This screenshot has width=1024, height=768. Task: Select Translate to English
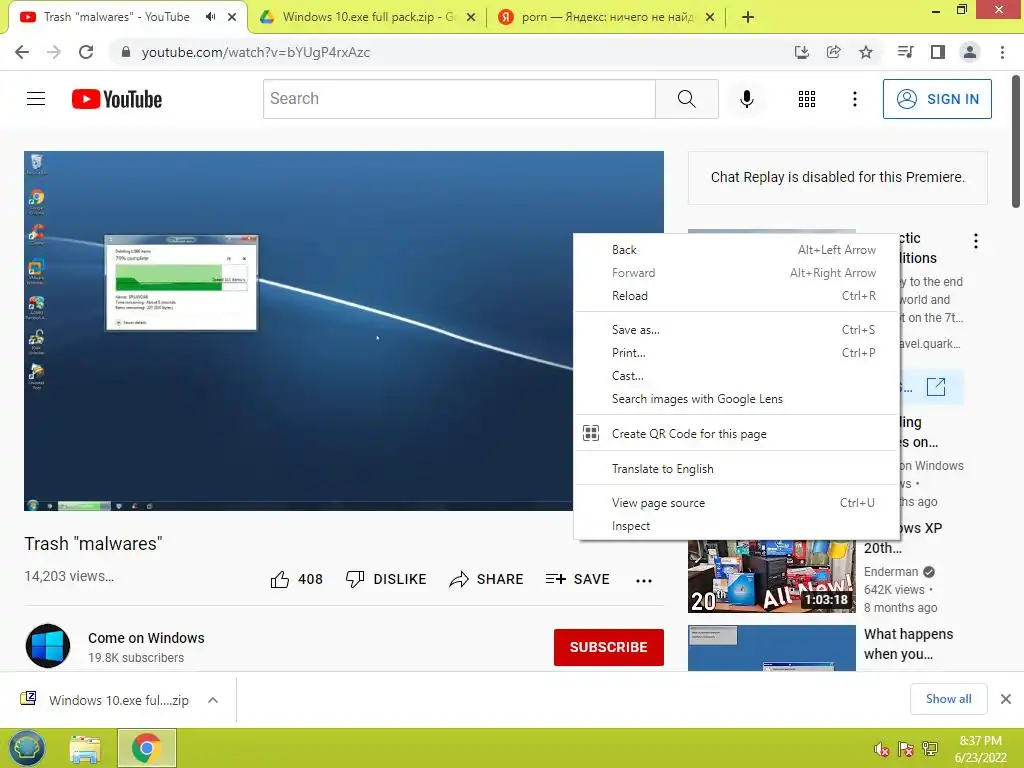[x=737, y=469]
